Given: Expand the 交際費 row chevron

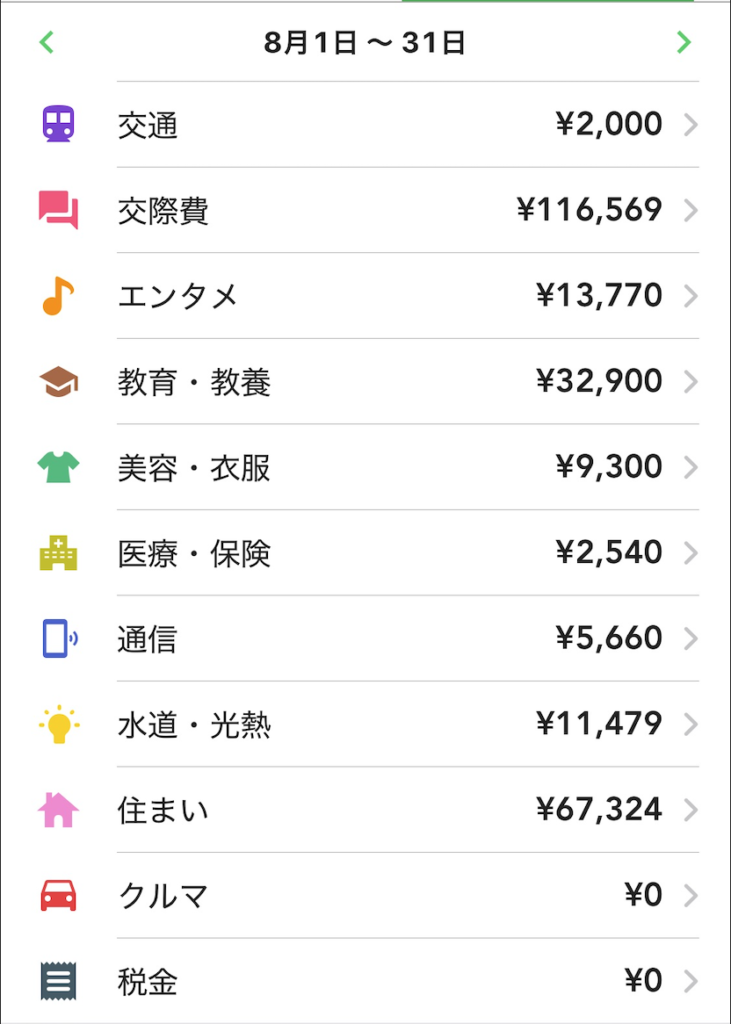Looking at the screenshot, I should (690, 210).
